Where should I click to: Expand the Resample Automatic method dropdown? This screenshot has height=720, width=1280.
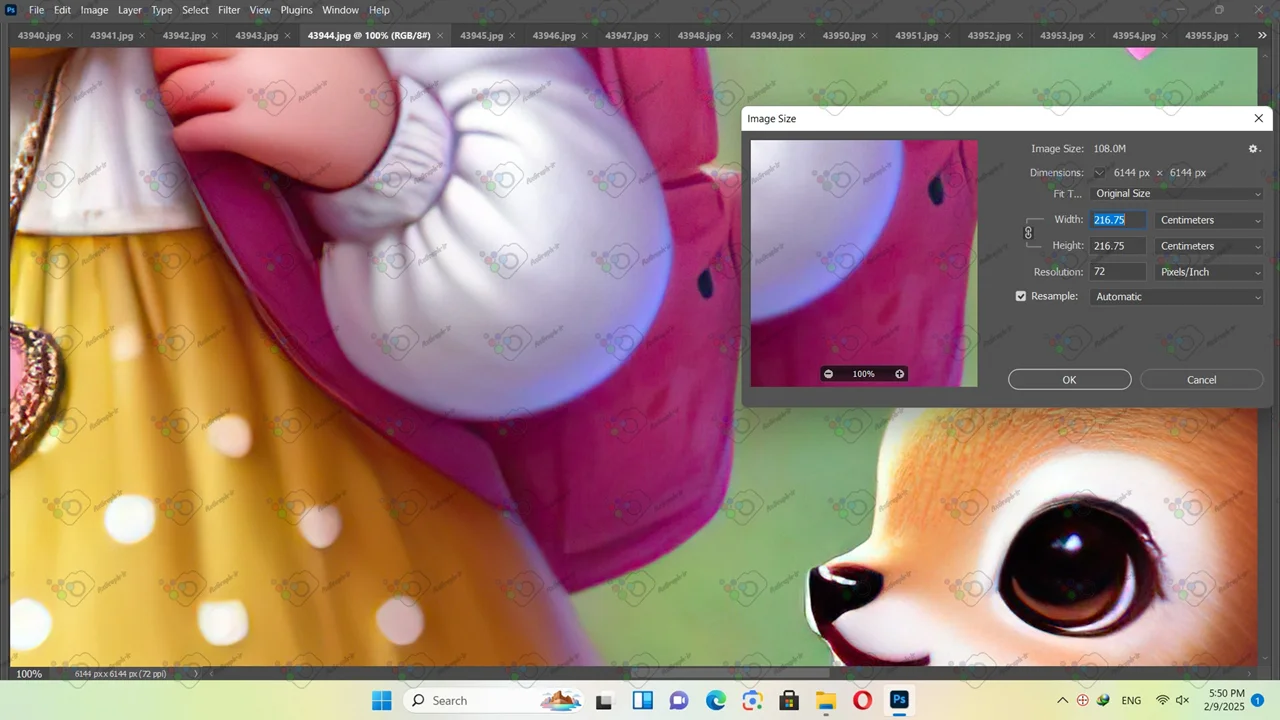tap(1177, 297)
